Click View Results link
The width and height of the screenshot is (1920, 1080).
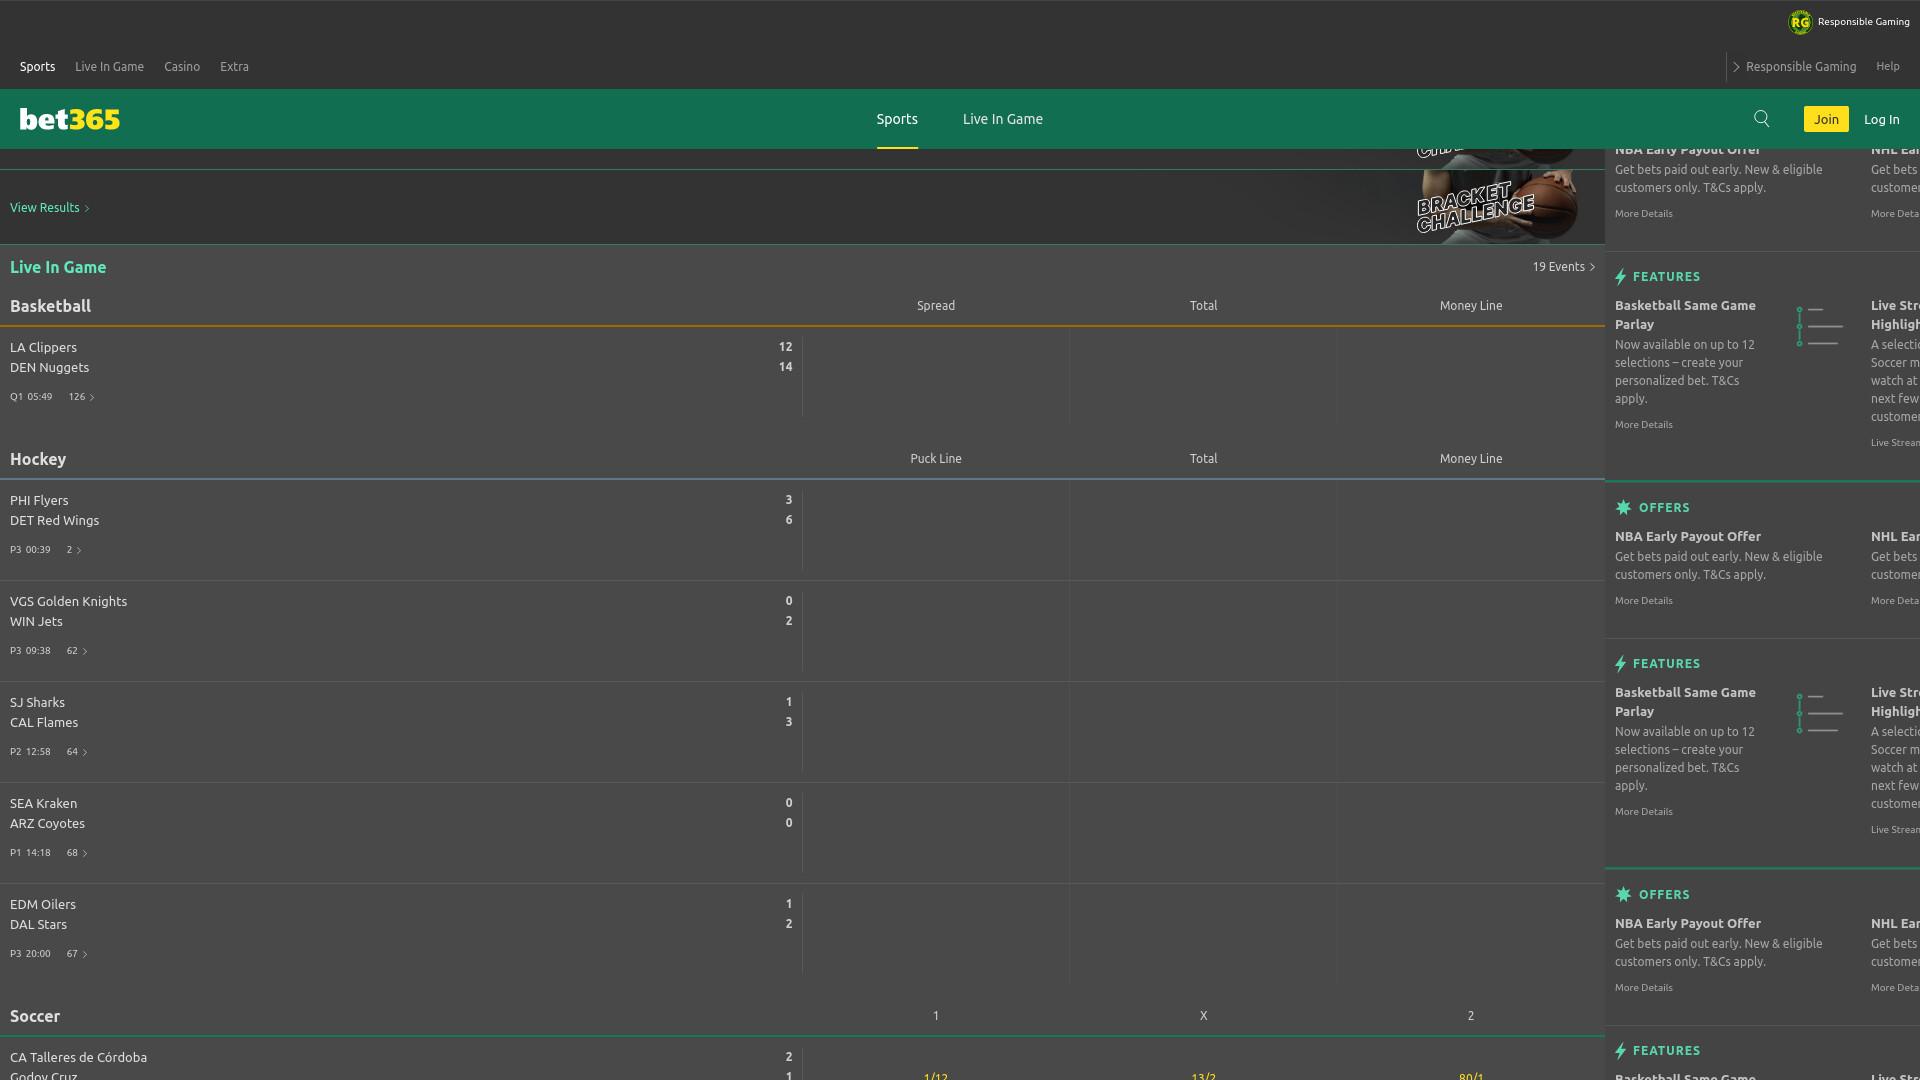[x=50, y=208]
